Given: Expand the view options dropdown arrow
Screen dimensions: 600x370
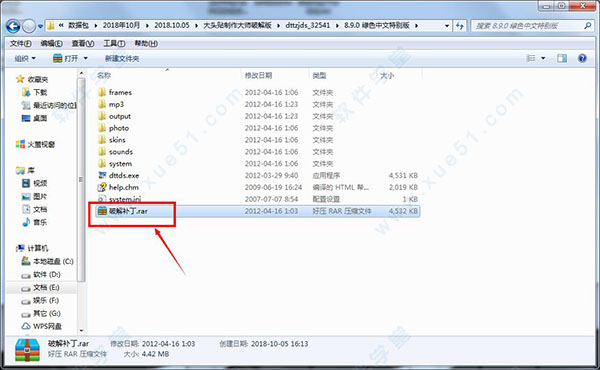Looking at the screenshot, I should [x=543, y=58].
